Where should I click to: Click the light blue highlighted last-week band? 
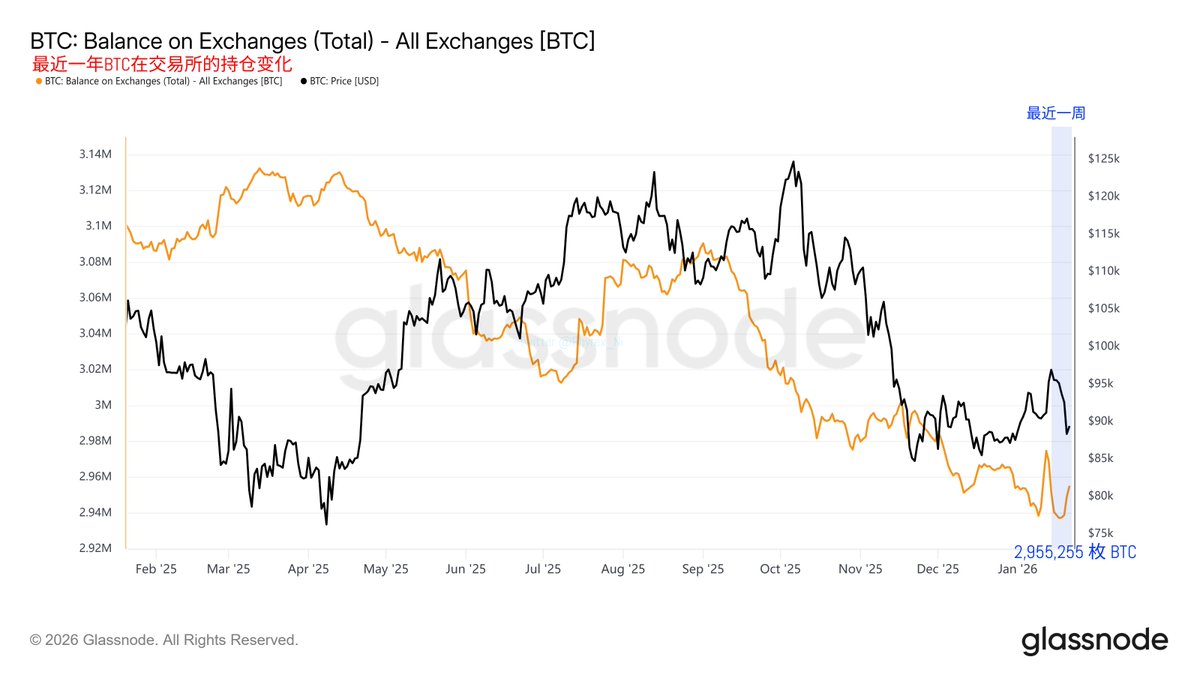[x=1062, y=300]
